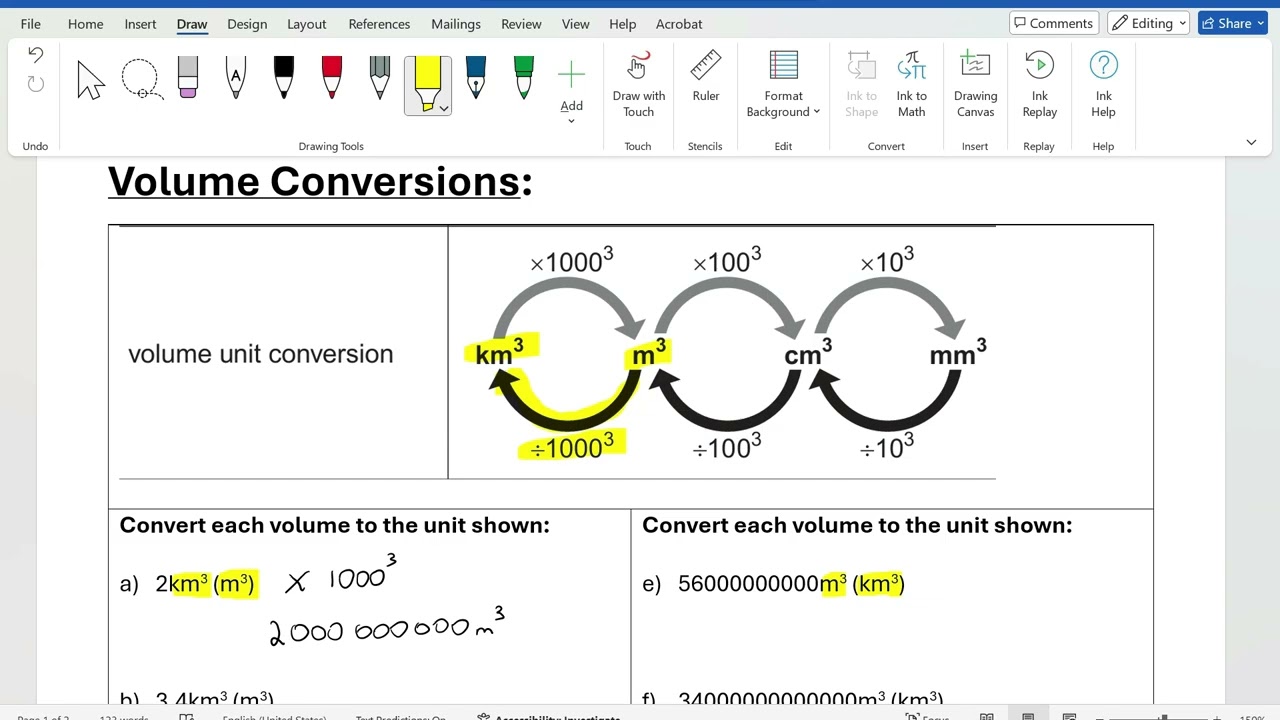Click the mm³ label in diagram
This screenshot has width=1280, height=720.
pyautogui.click(x=958, y=352)
